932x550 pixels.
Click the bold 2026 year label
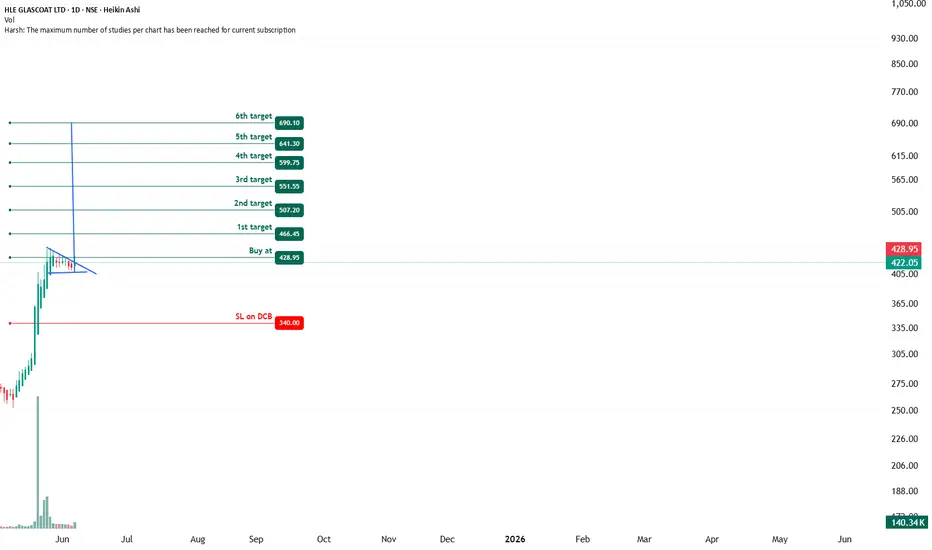pyautogui.click(x=515, y=539)
